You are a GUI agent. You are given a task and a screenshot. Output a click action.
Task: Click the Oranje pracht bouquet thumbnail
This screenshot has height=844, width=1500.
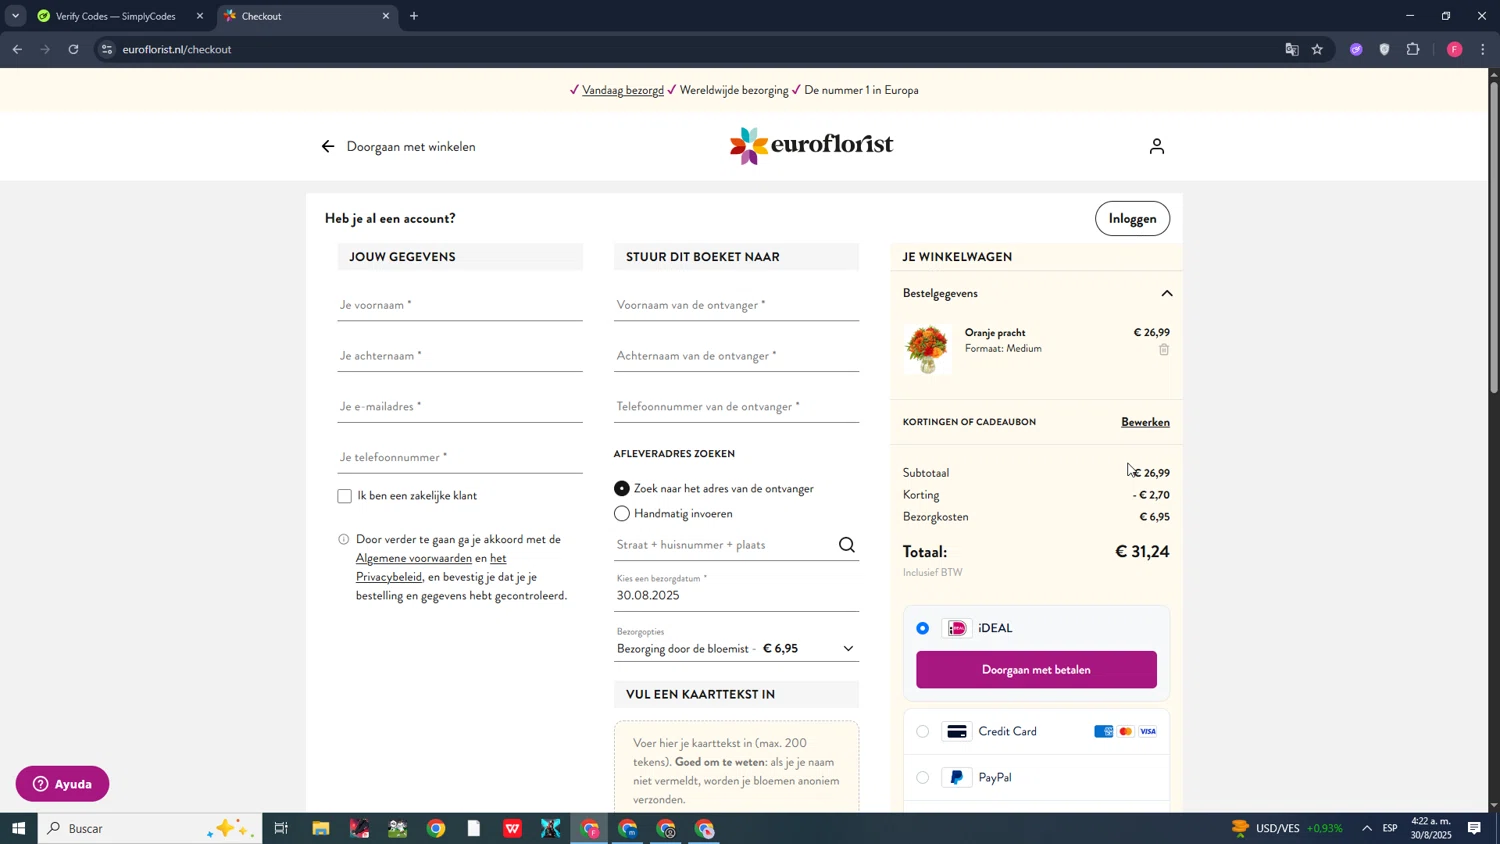pyautogui.click(x=928, y=349)
